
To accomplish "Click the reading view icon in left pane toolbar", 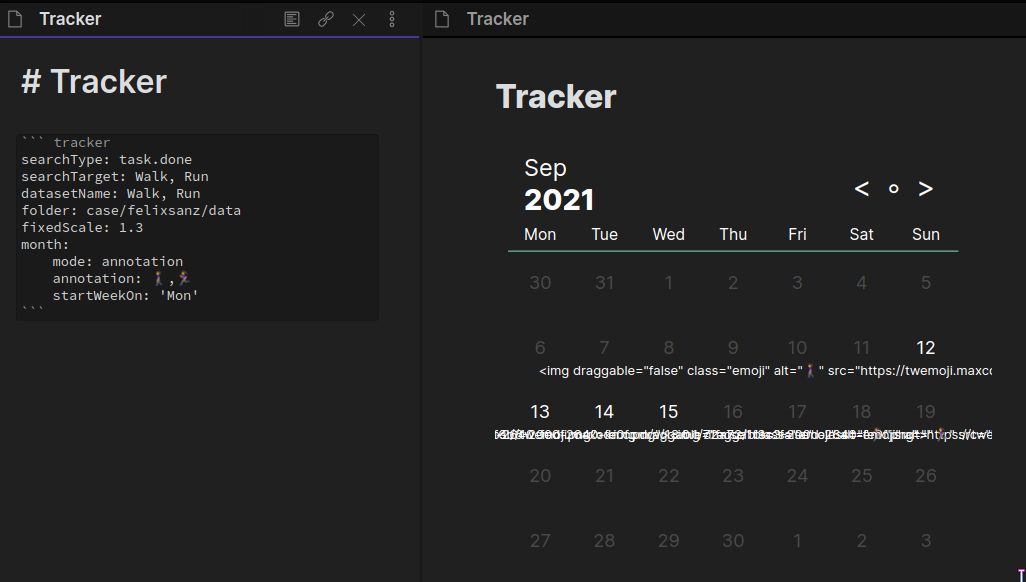I will (291, 19).
